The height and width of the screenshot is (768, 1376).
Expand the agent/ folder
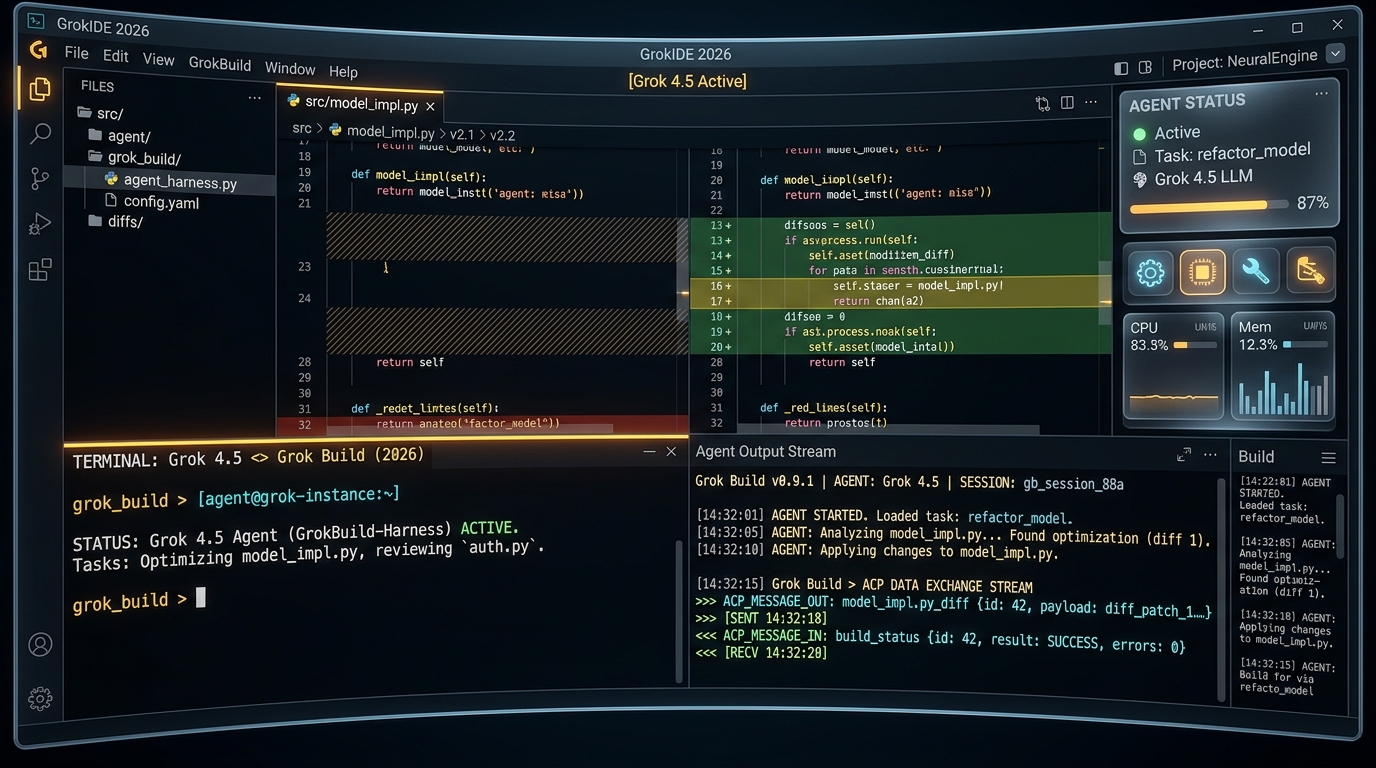coord(119,135)
